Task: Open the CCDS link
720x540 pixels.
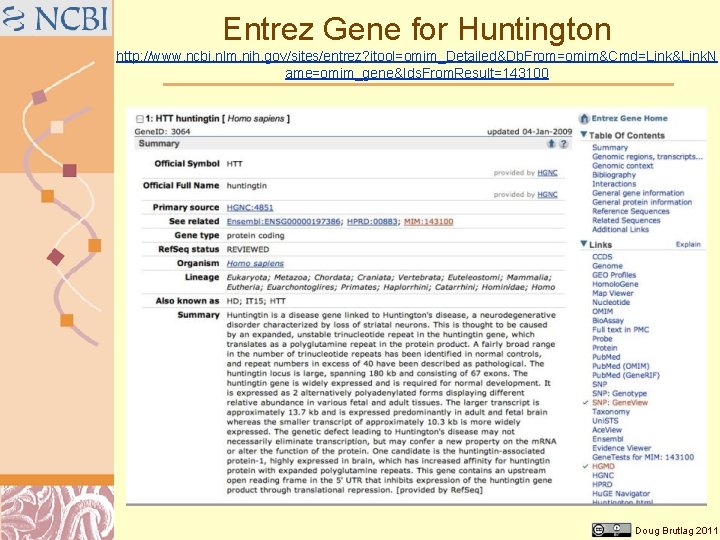Action: coord(602,257)
